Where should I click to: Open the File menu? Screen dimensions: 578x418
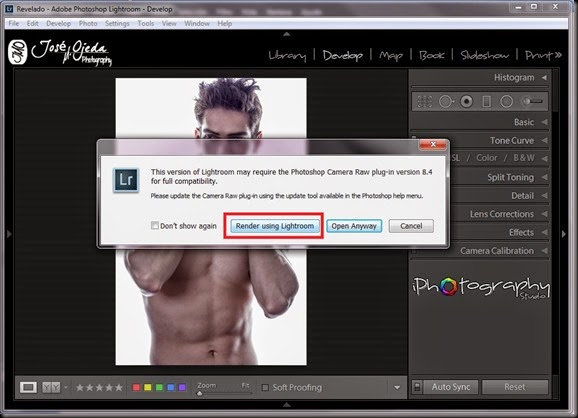pyautogui.click(x=14, y=23)
